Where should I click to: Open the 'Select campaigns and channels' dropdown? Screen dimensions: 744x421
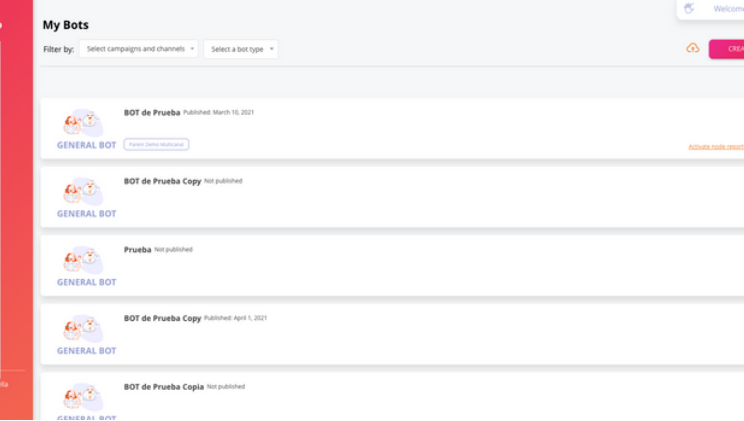(x=138, y=49)
